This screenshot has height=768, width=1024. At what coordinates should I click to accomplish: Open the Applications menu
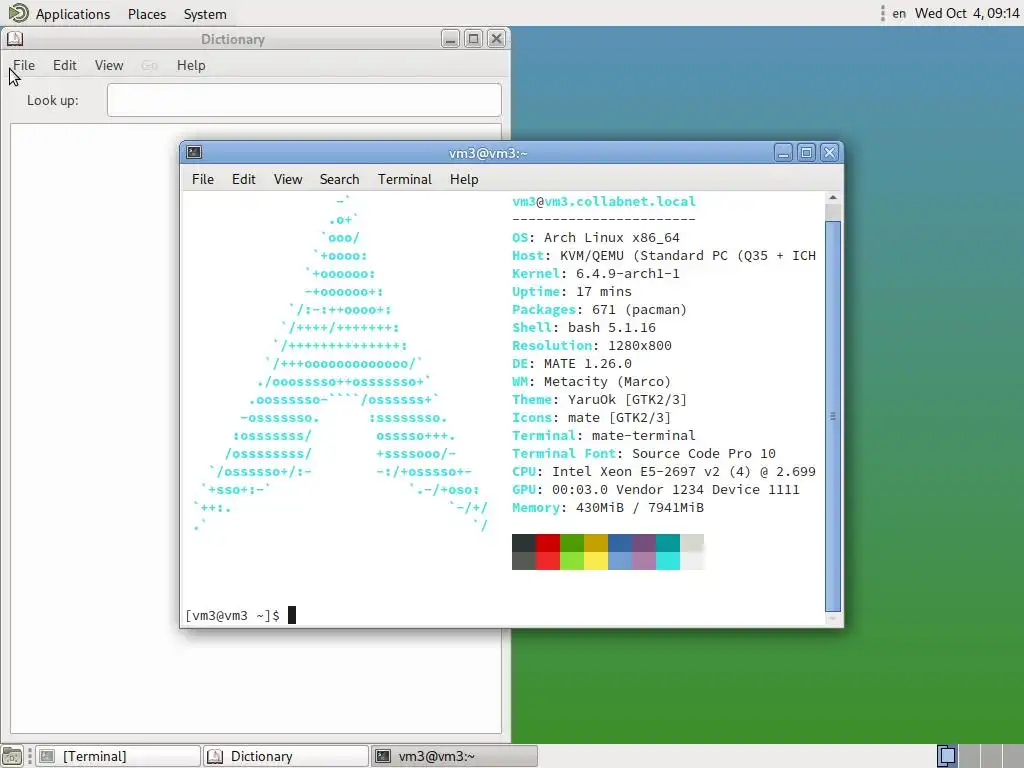pos(72,14)
